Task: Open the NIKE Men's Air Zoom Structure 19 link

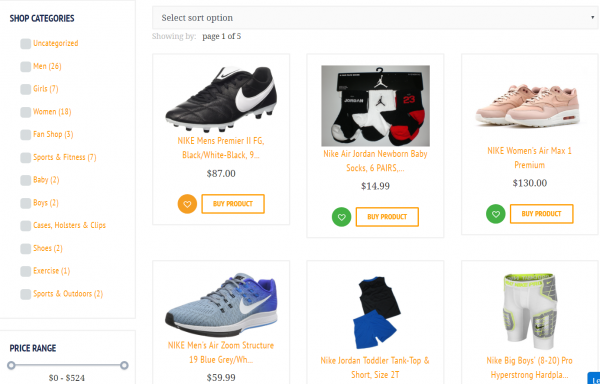Action: (x=221, y=352)
